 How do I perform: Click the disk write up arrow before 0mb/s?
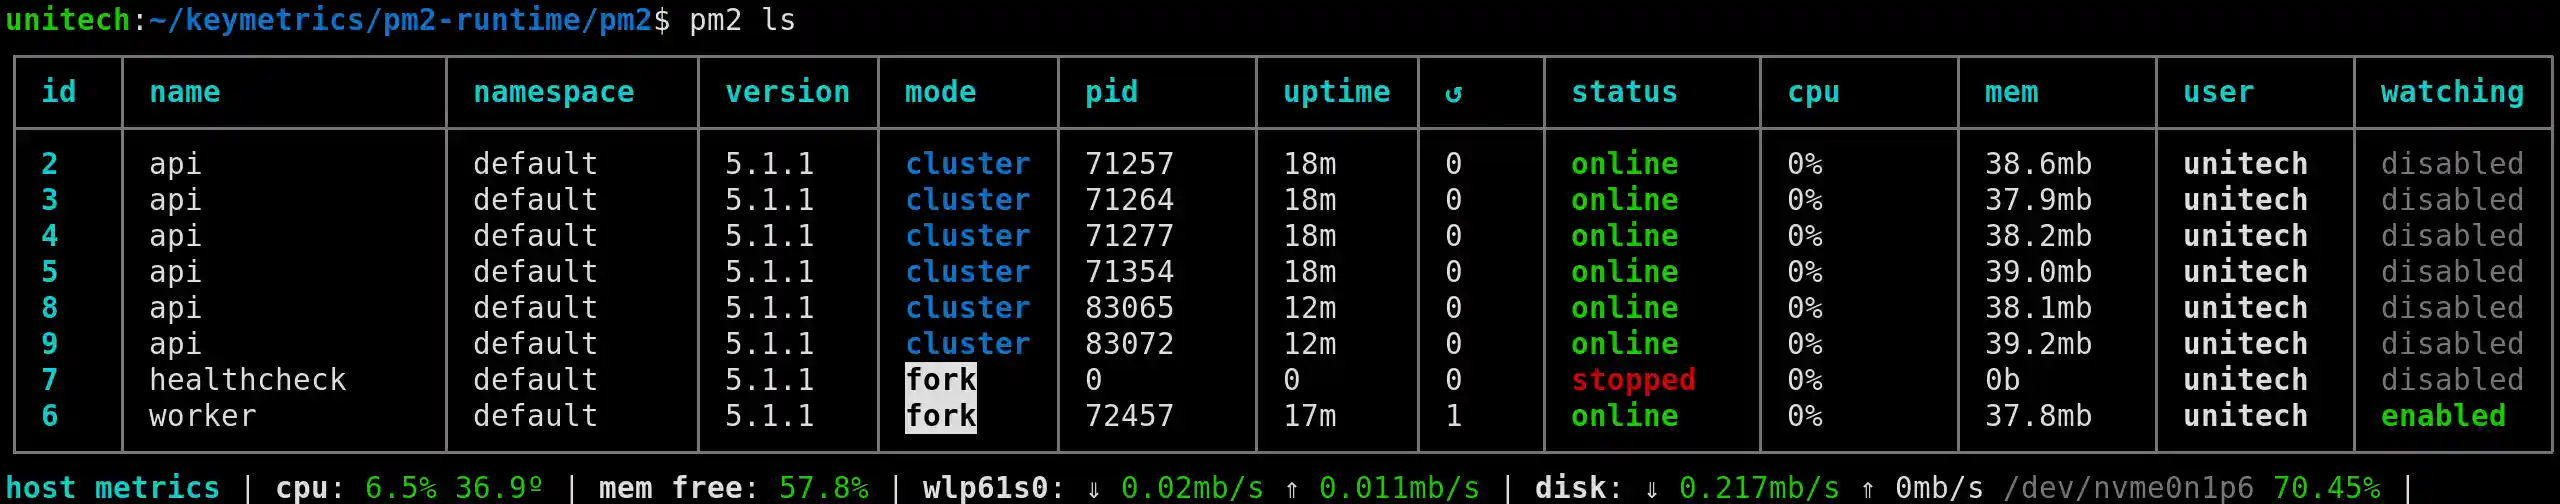tap(1867, 489)
